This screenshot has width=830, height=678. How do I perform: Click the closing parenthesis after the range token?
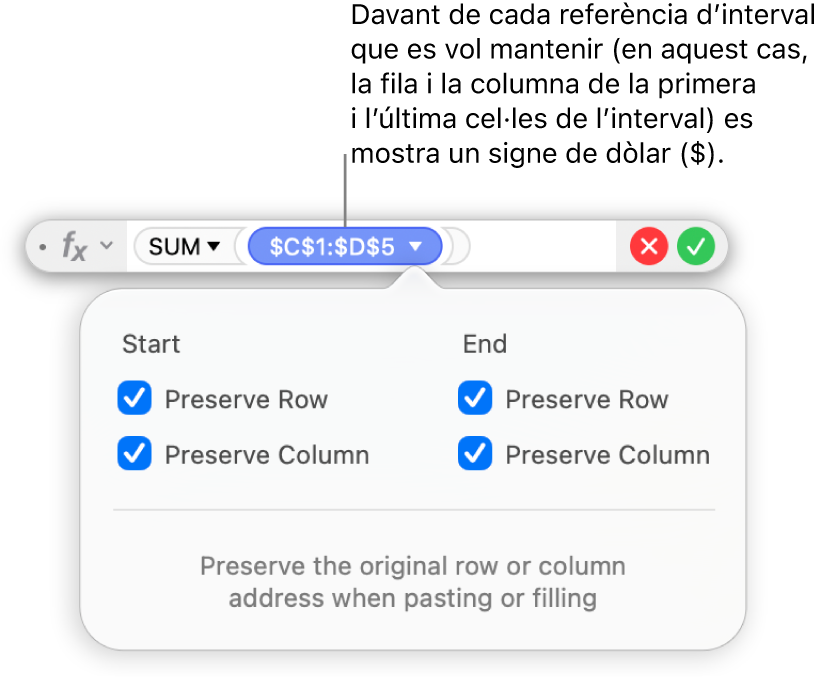[x=457, y=246]
